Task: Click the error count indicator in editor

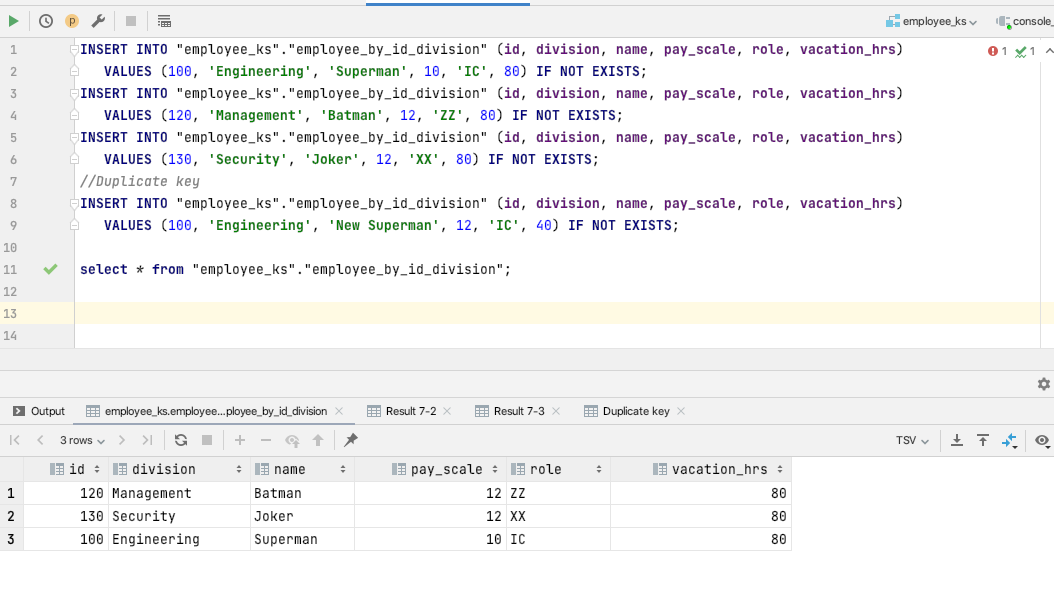Action: [x=997, y=50]
